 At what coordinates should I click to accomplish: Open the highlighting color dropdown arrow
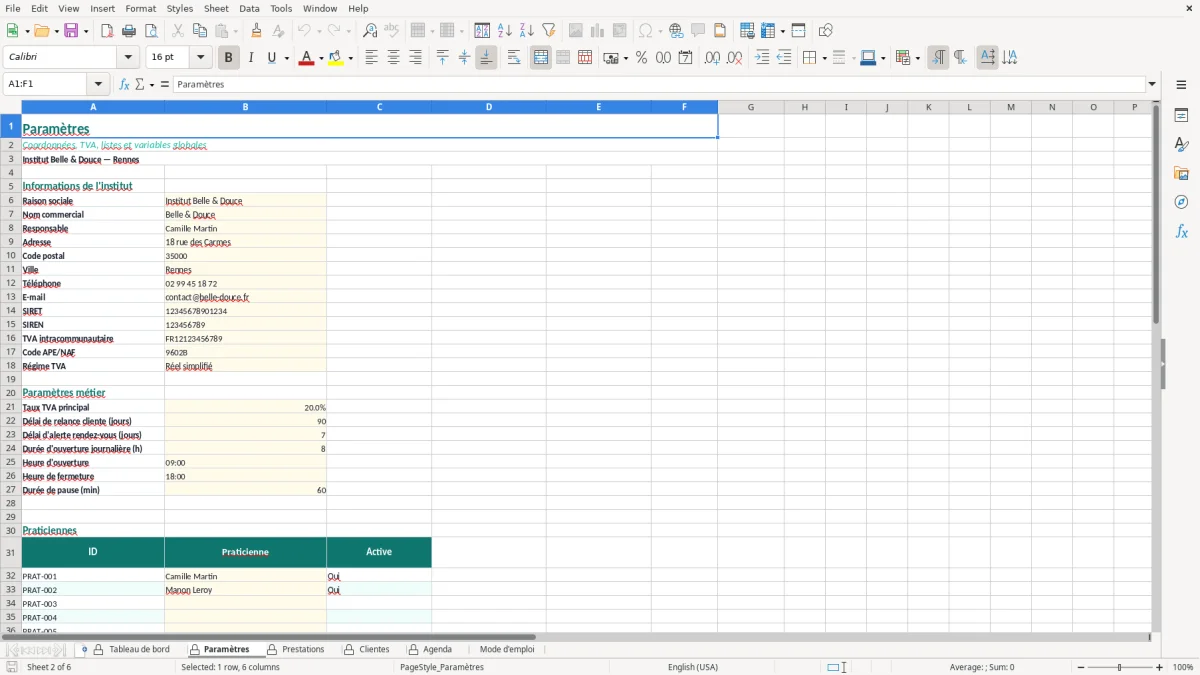coord(350,58)
